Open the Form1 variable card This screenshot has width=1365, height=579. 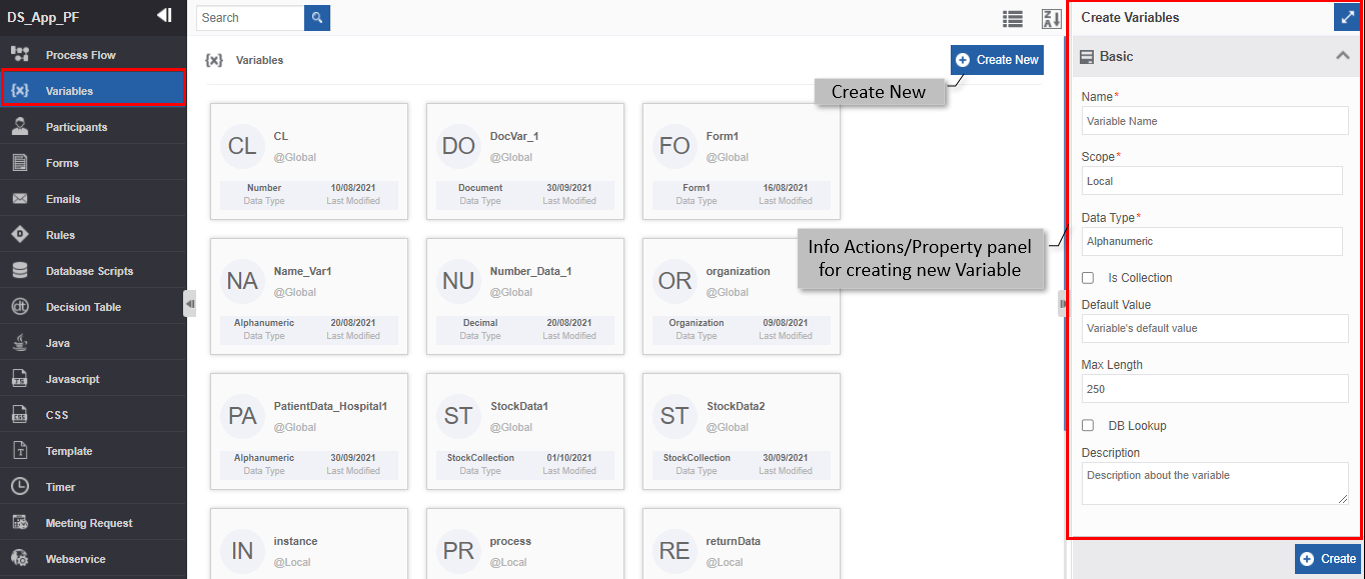741,161
